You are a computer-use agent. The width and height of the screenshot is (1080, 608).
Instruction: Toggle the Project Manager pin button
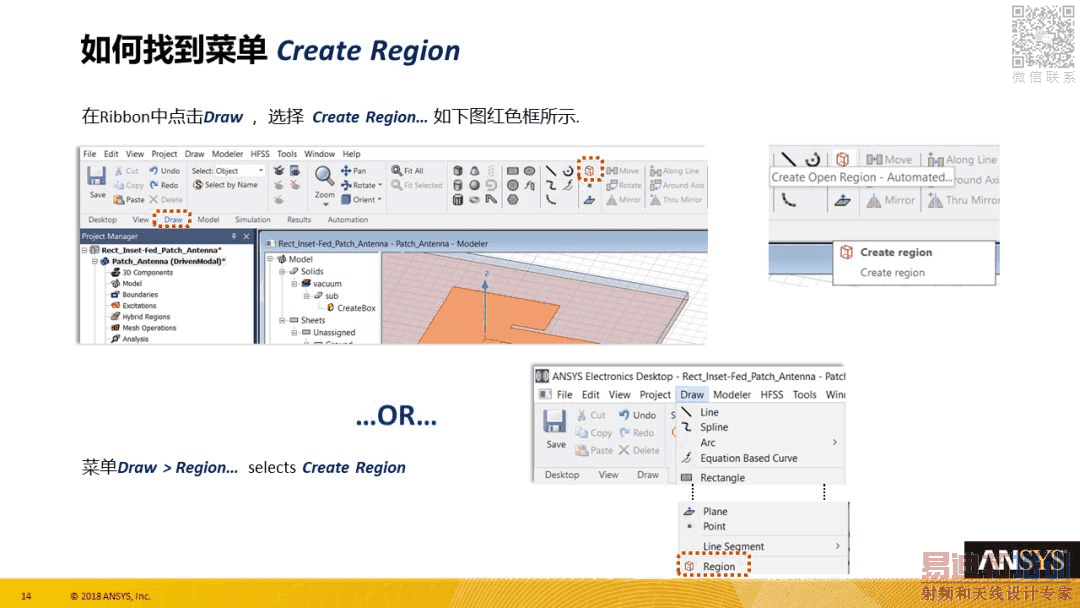coord(233,236)
